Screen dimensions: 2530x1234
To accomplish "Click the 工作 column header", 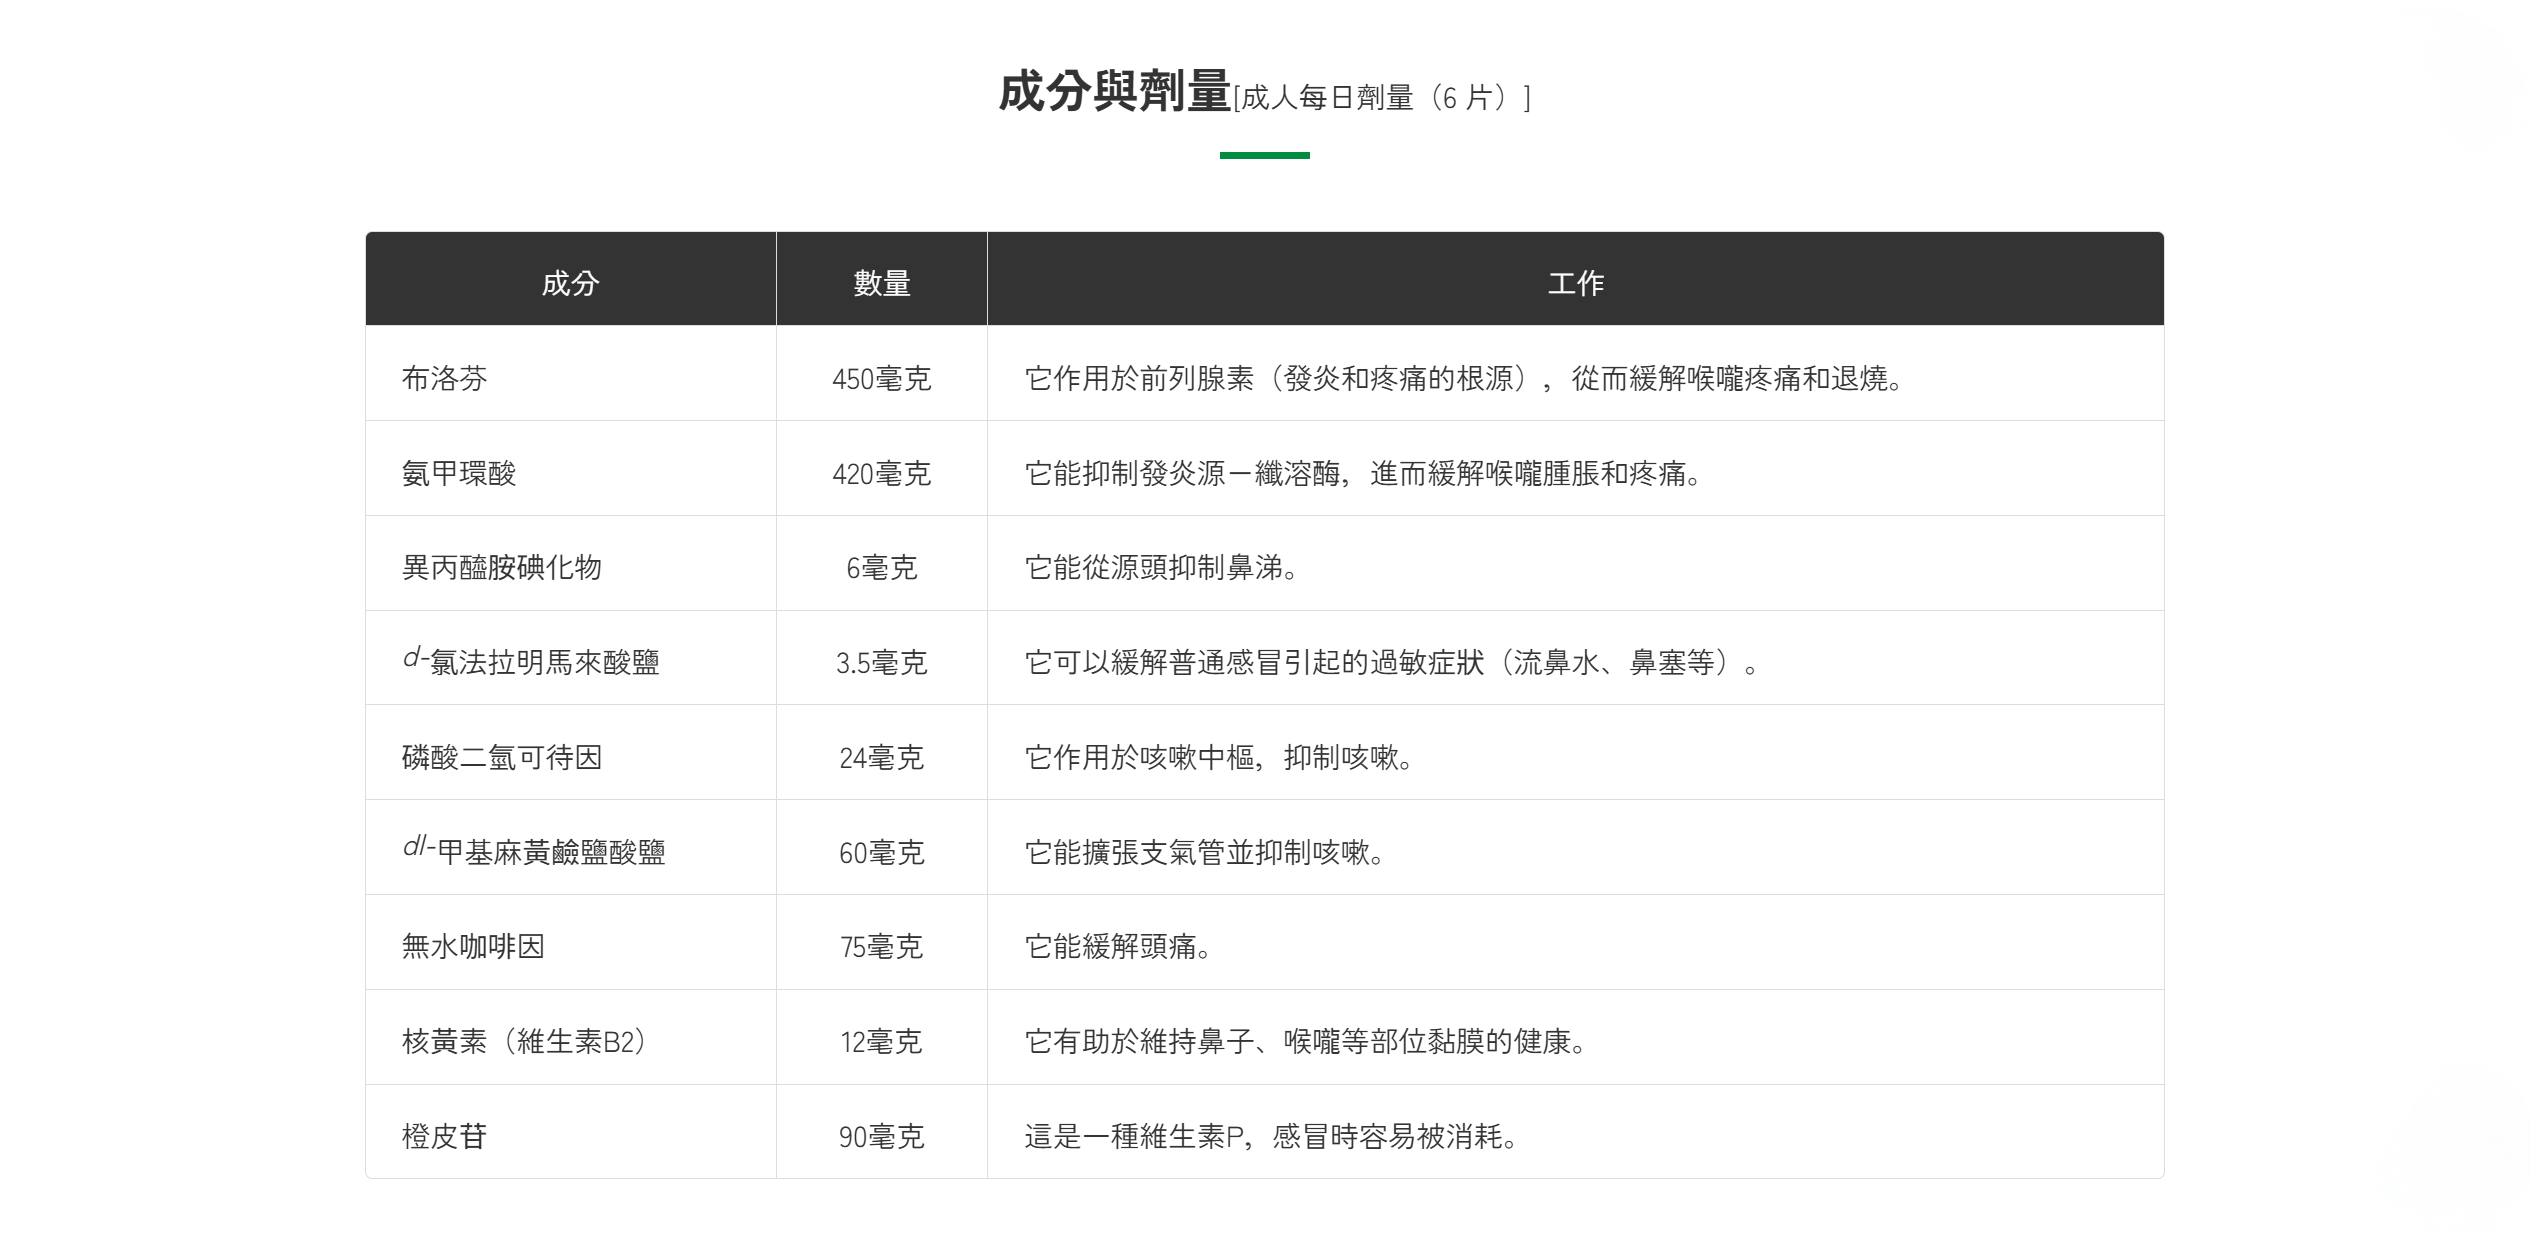I will point(1575,283).
